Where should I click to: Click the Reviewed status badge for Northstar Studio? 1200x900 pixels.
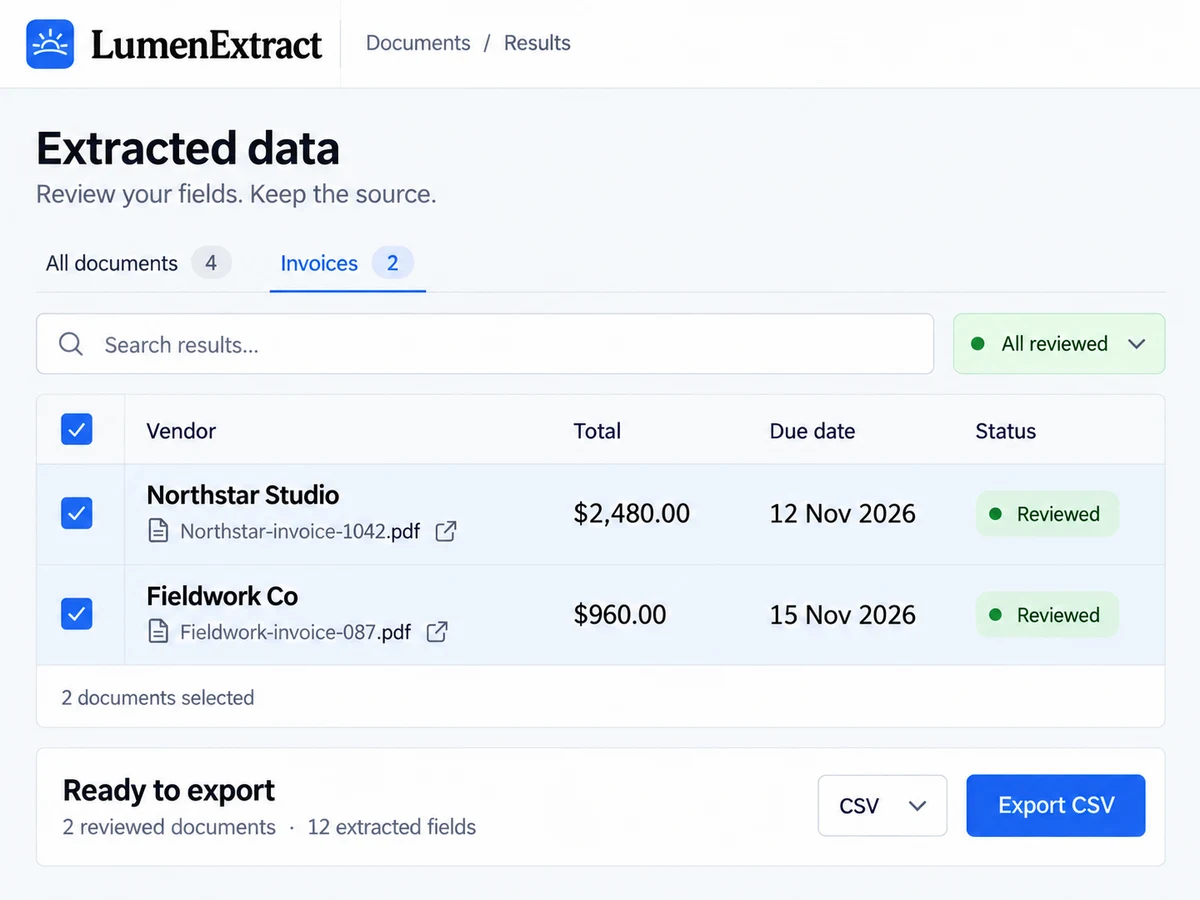click(x=1047, y=514)
